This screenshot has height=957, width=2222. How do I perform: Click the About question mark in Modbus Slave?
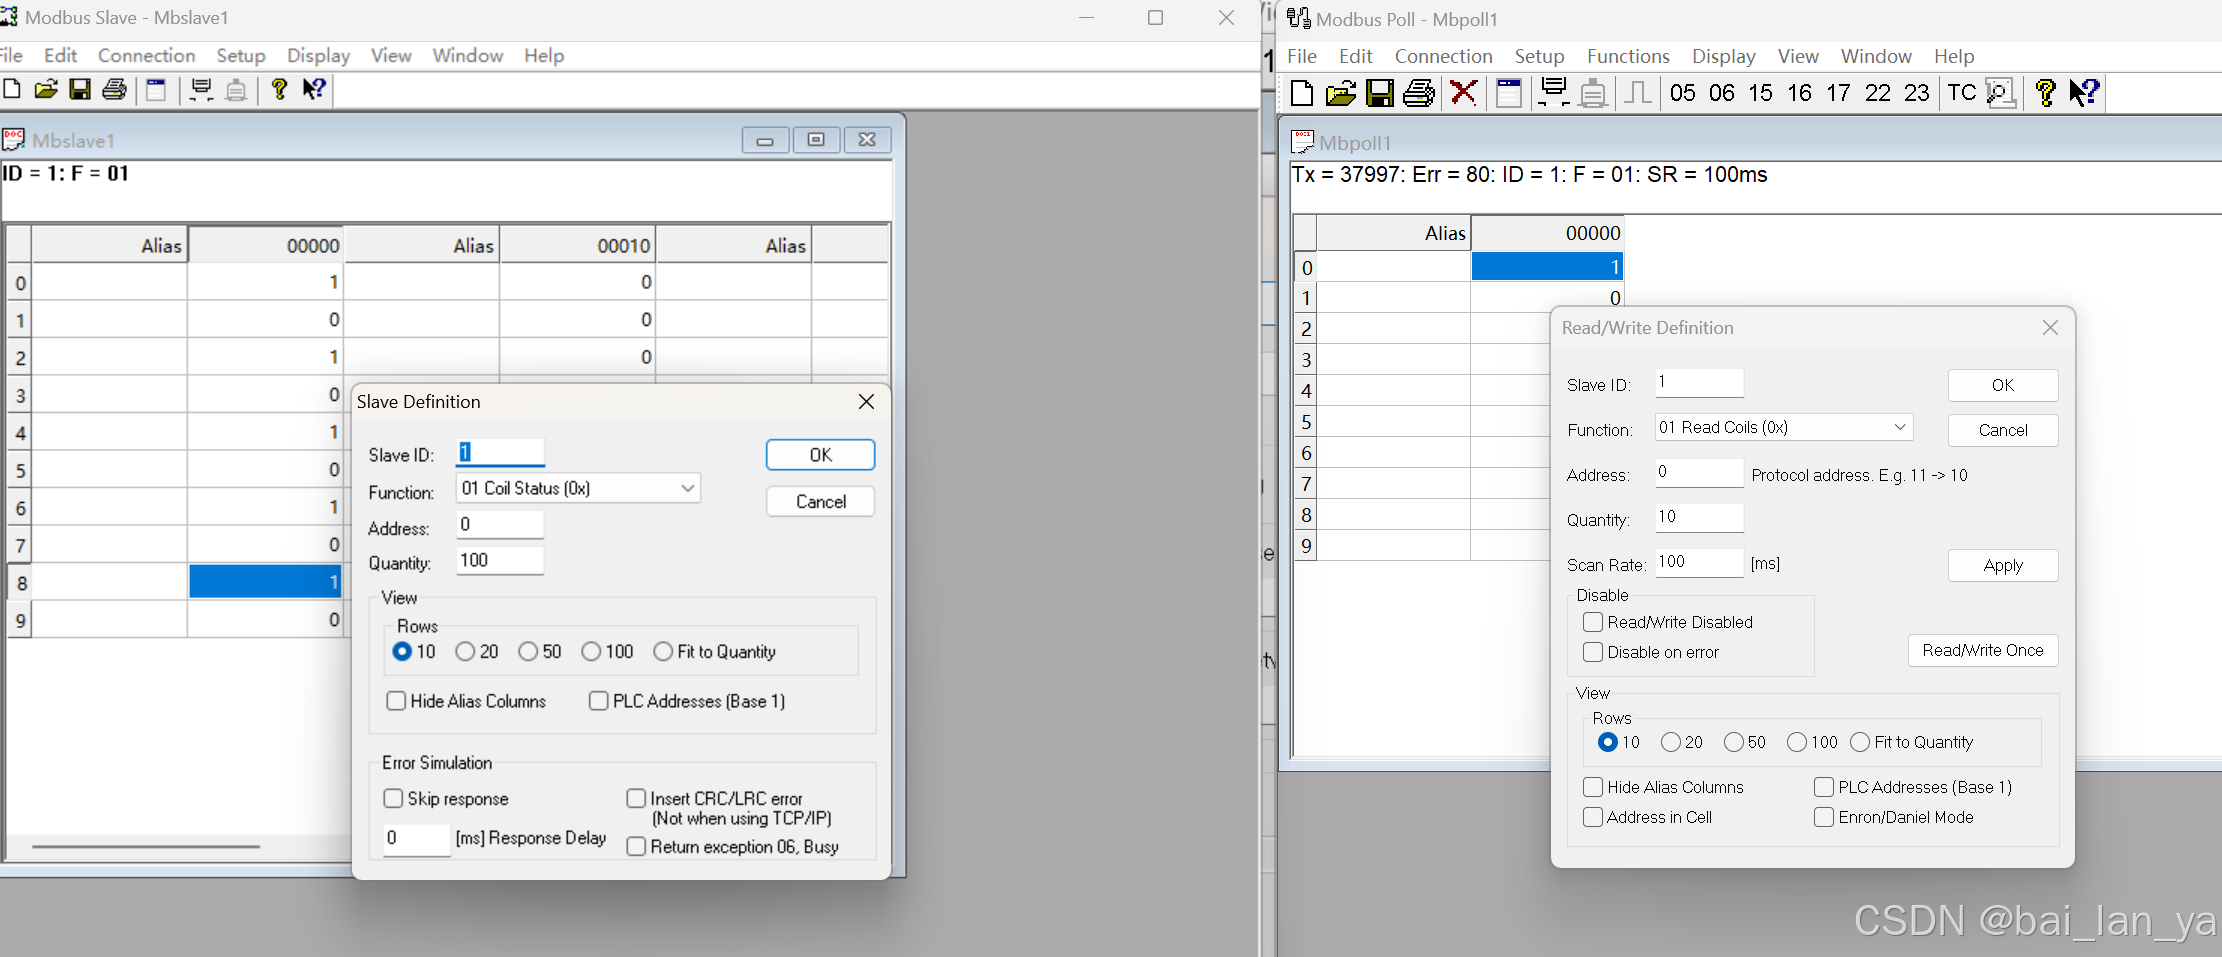pyautogui.click(x=279, y=89)
